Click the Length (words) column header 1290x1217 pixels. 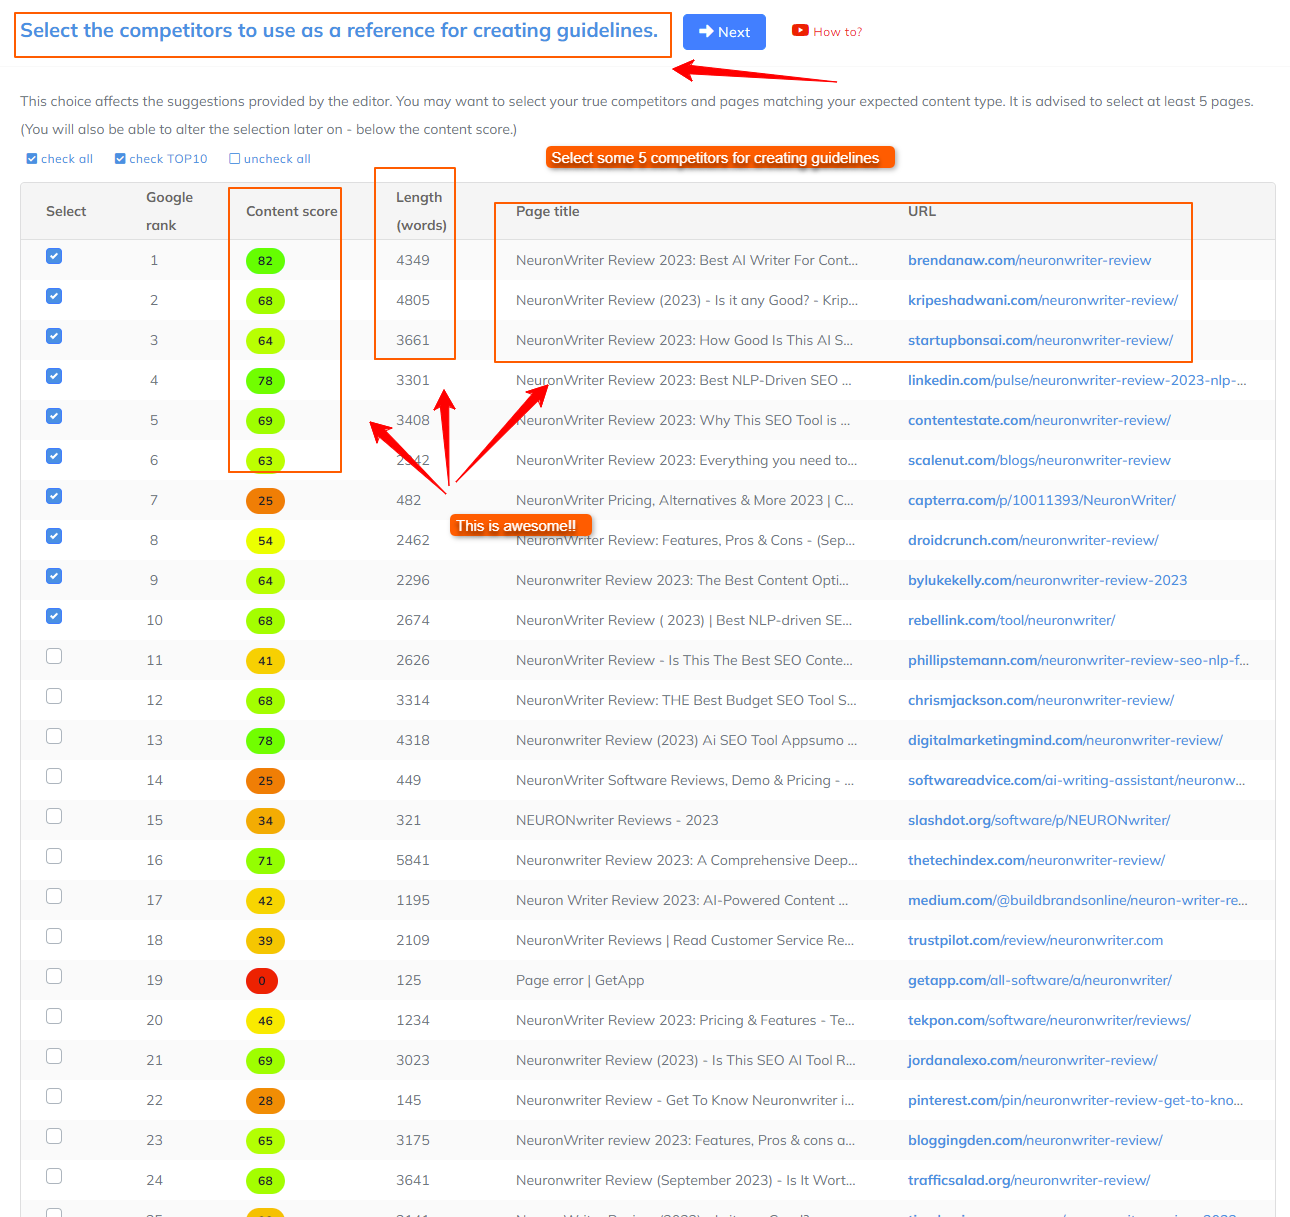pyautogui.click(x=421, y=211)
